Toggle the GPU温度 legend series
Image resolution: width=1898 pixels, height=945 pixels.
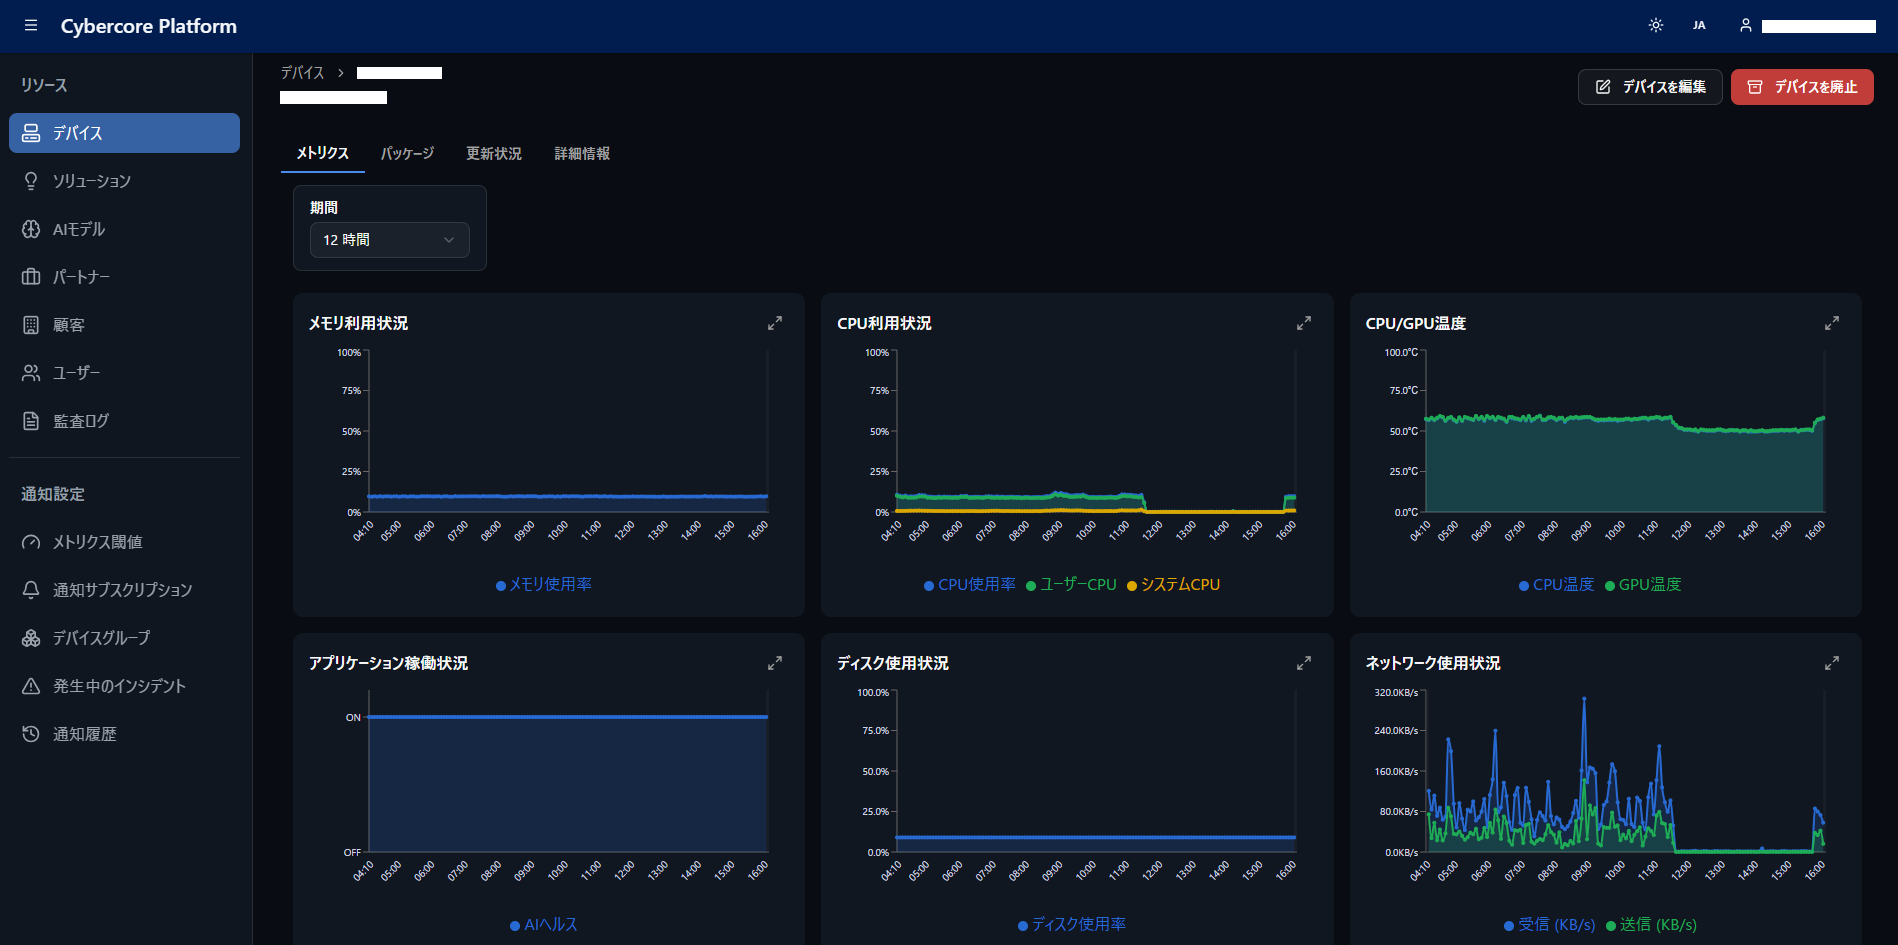tap(1643, 585)
